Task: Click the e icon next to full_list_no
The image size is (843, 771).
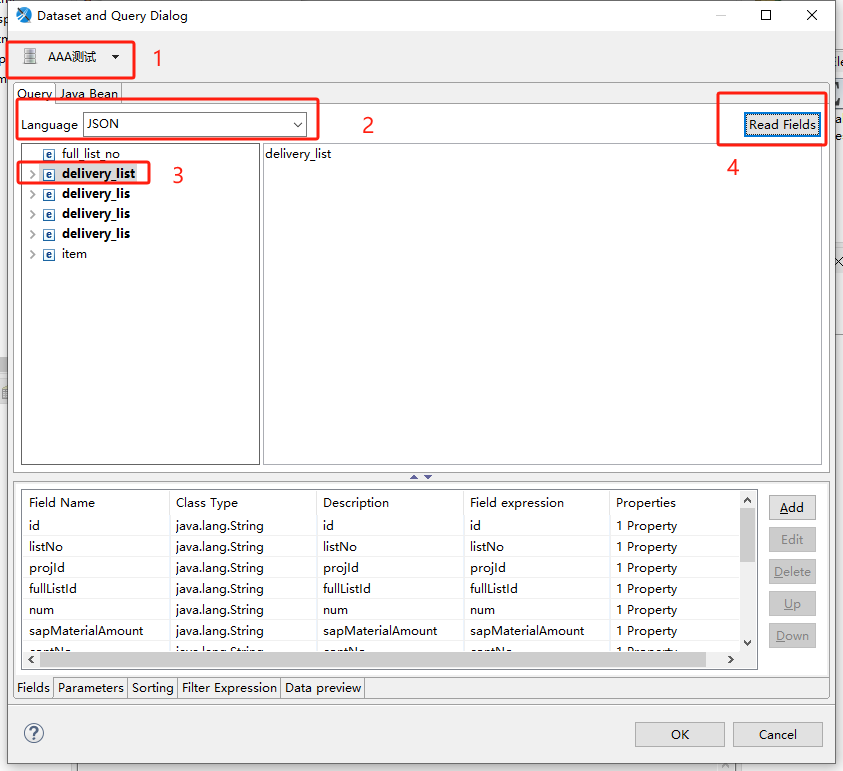Action: (x=48, y=154)
